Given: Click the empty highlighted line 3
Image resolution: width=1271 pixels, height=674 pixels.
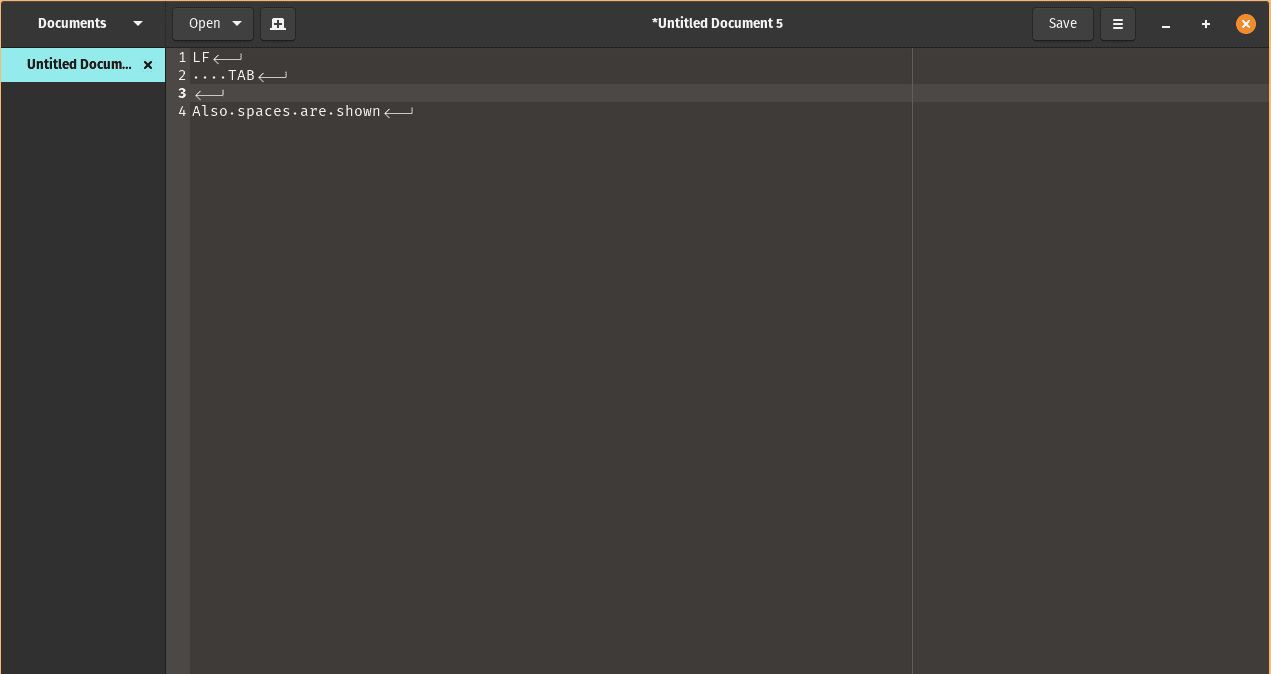Looking at the screenshot, I should pos(729,94).
